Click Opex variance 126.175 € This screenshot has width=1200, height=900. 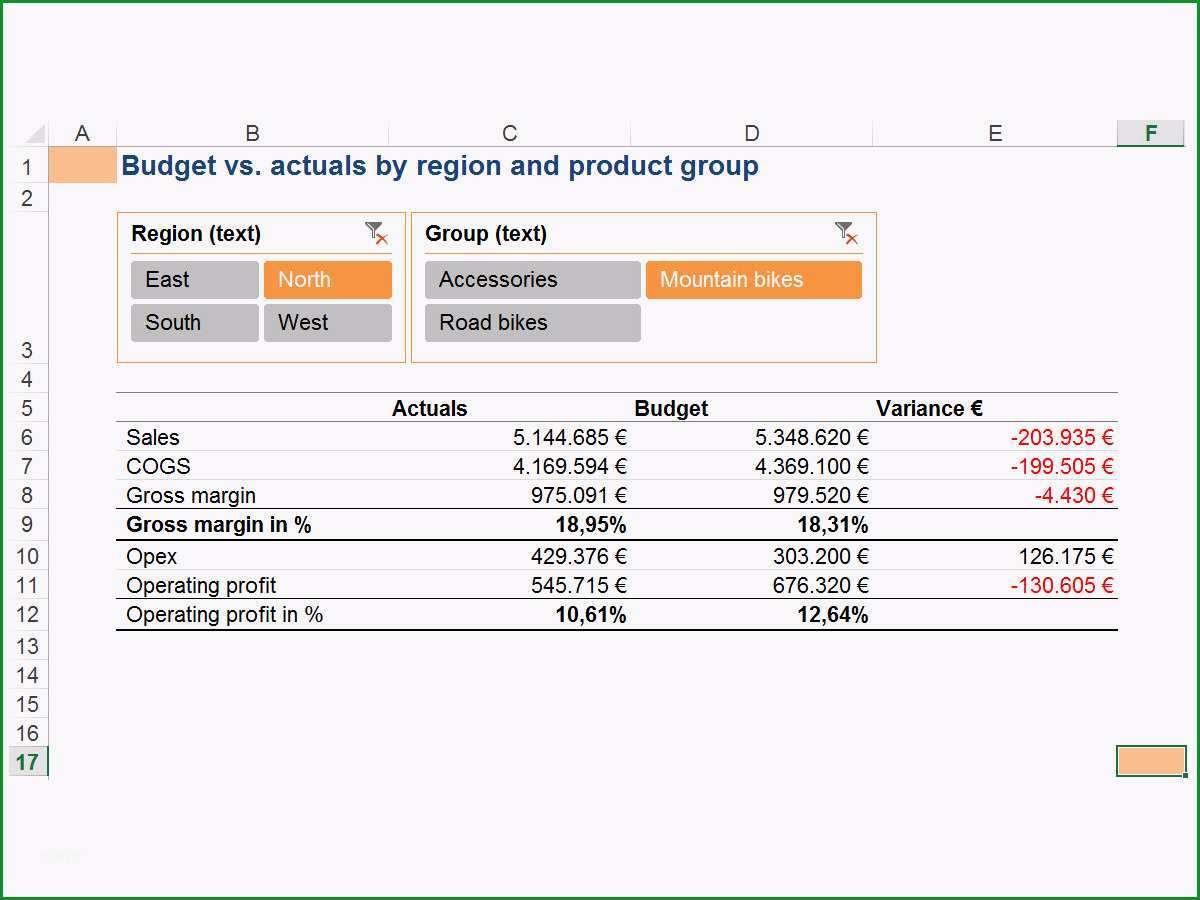tap(1066, 556)
